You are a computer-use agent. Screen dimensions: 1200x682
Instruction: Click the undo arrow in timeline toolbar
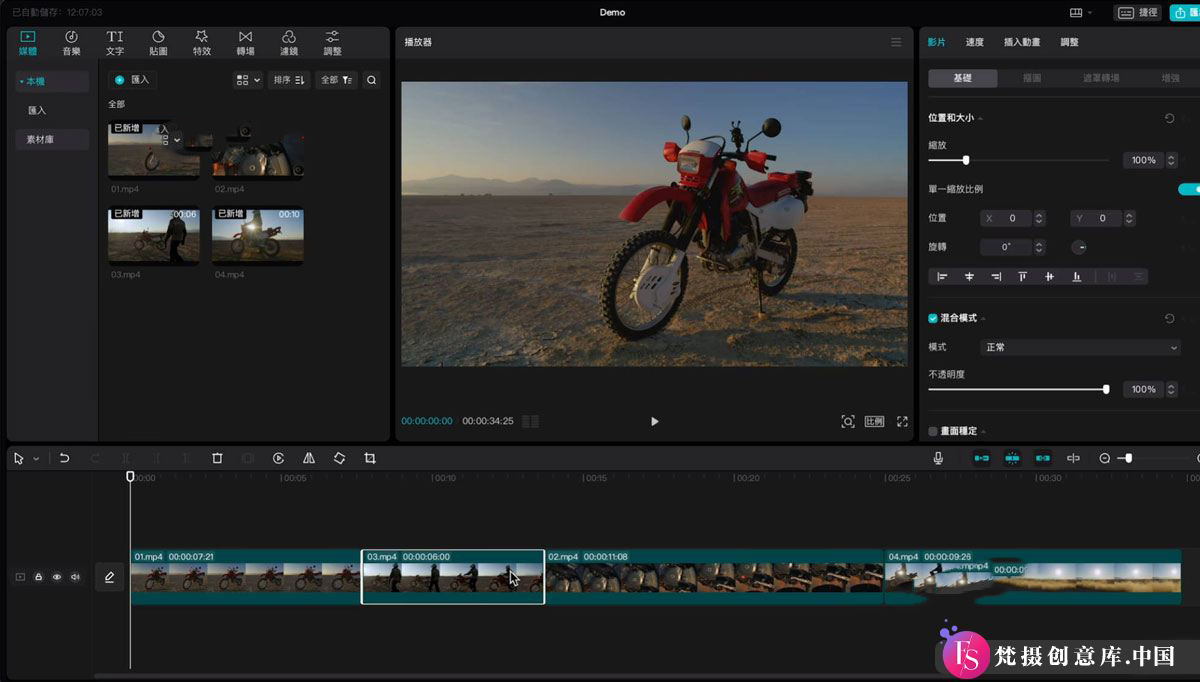(x=64, y=458)
